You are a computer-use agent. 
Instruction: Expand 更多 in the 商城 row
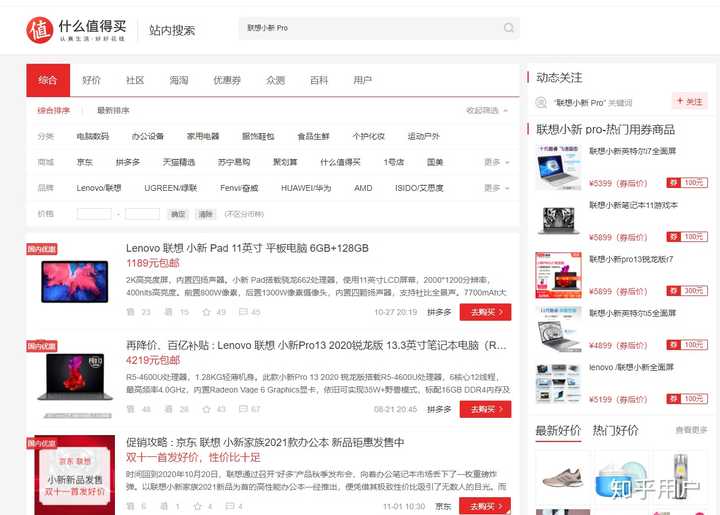coord(496,162)
